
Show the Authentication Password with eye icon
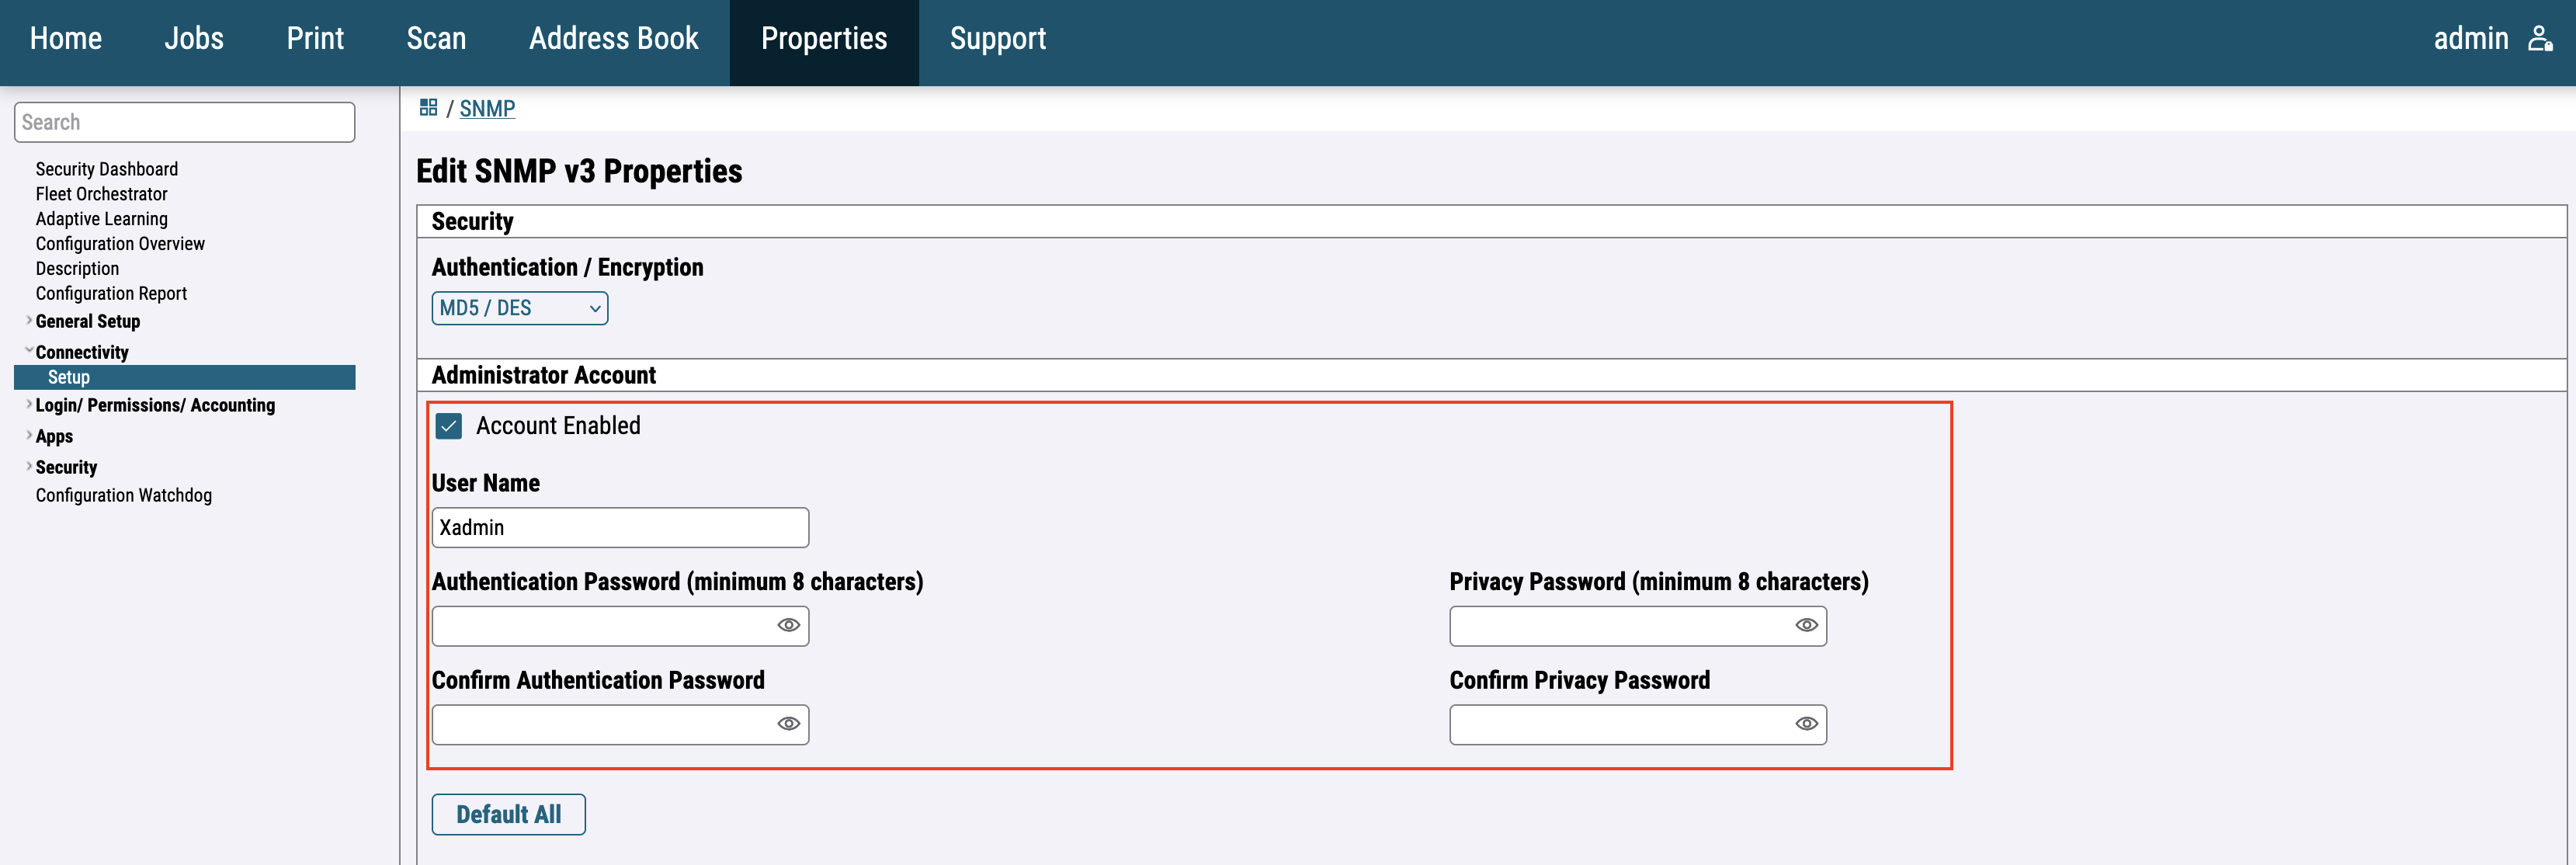788,625
